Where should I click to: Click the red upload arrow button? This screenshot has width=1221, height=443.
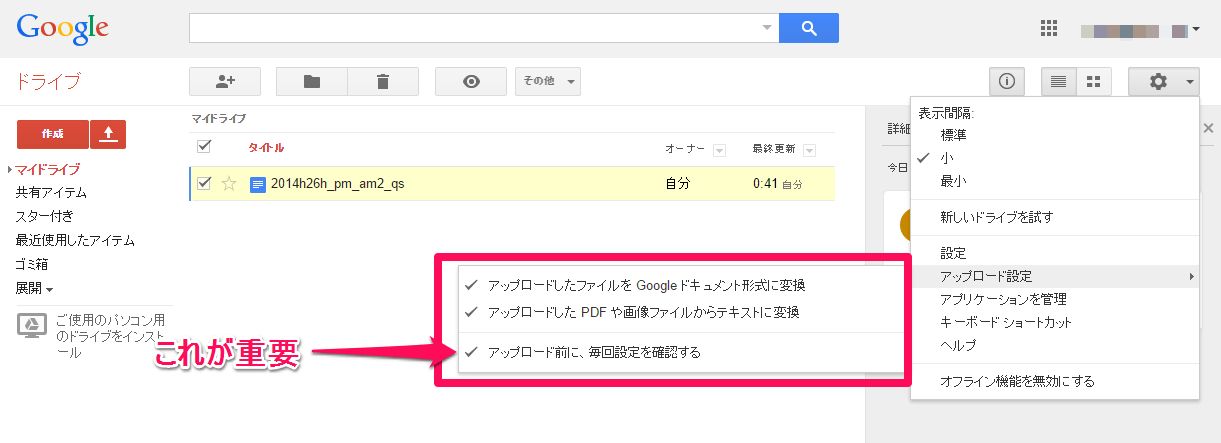(108, 134)
